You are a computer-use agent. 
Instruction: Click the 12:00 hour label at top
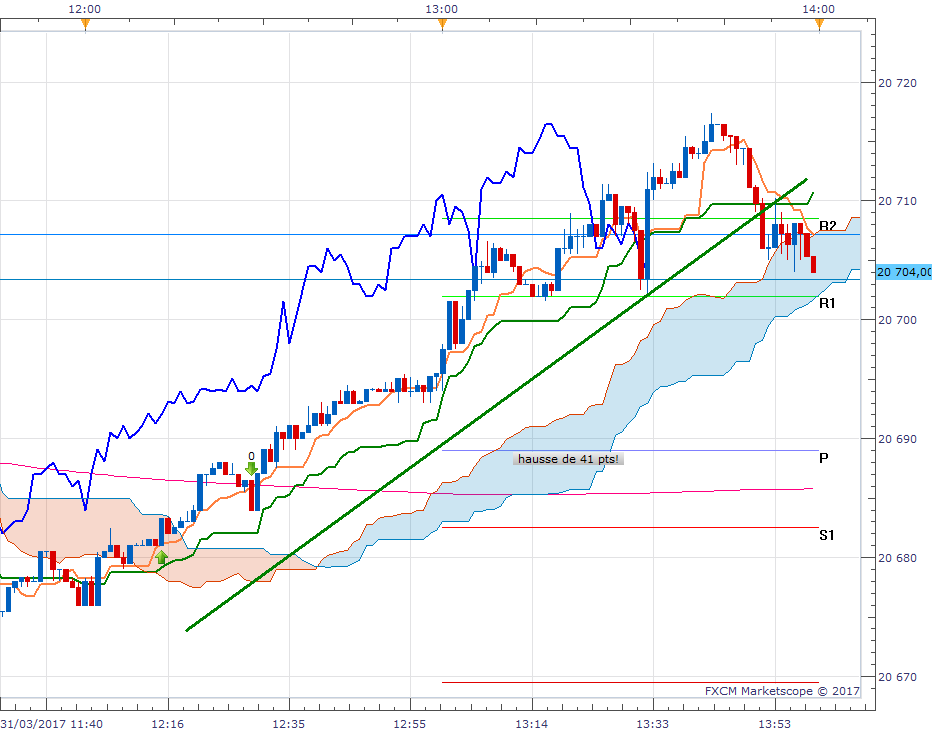pyautogui.click(x=84, y=9)
